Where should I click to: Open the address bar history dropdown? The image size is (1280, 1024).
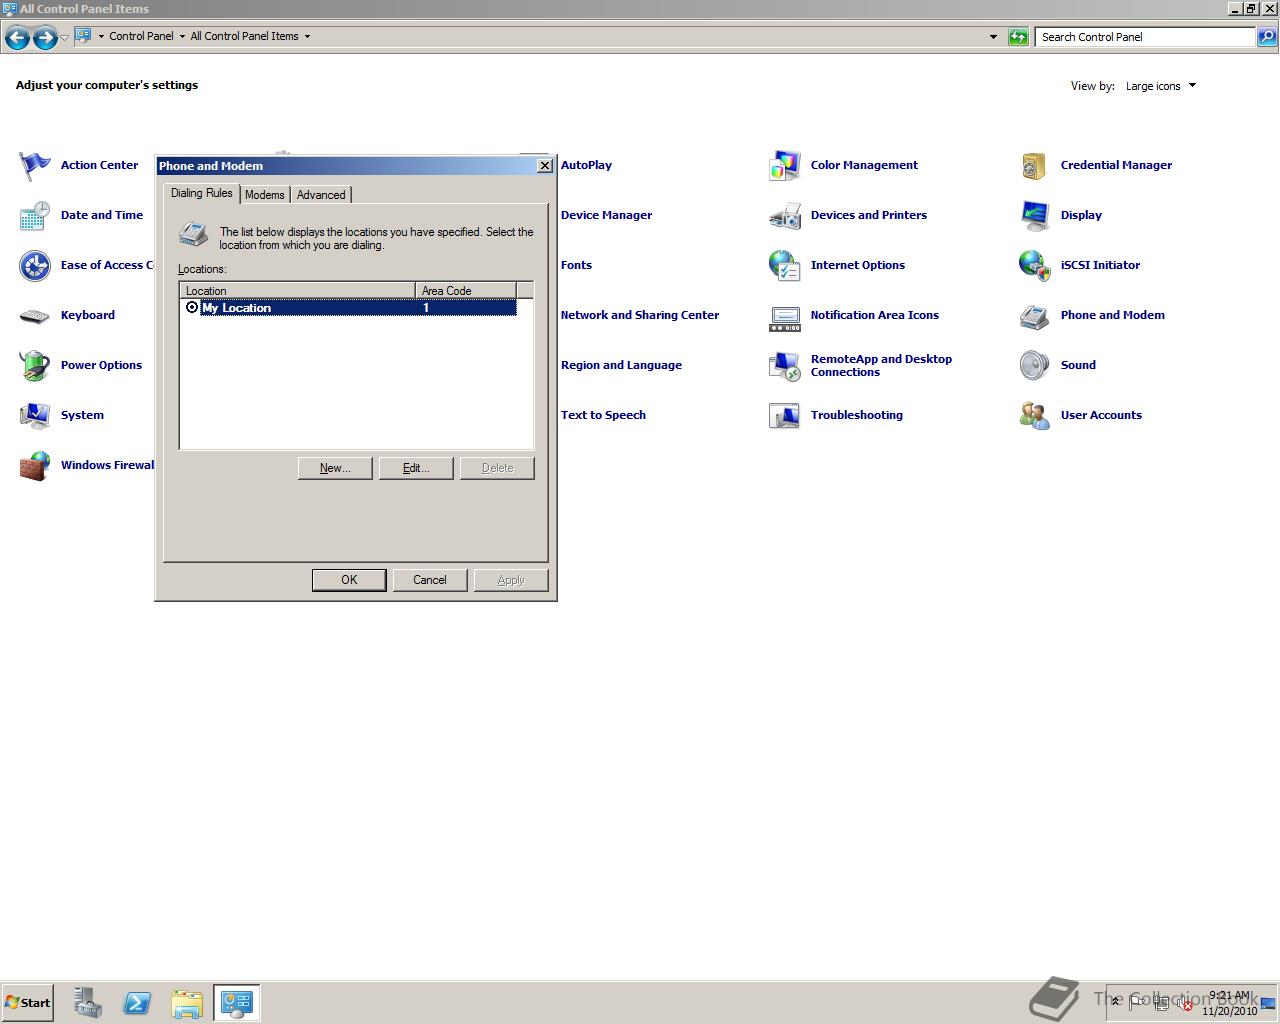pyautogui.click(x=993, y=37)
